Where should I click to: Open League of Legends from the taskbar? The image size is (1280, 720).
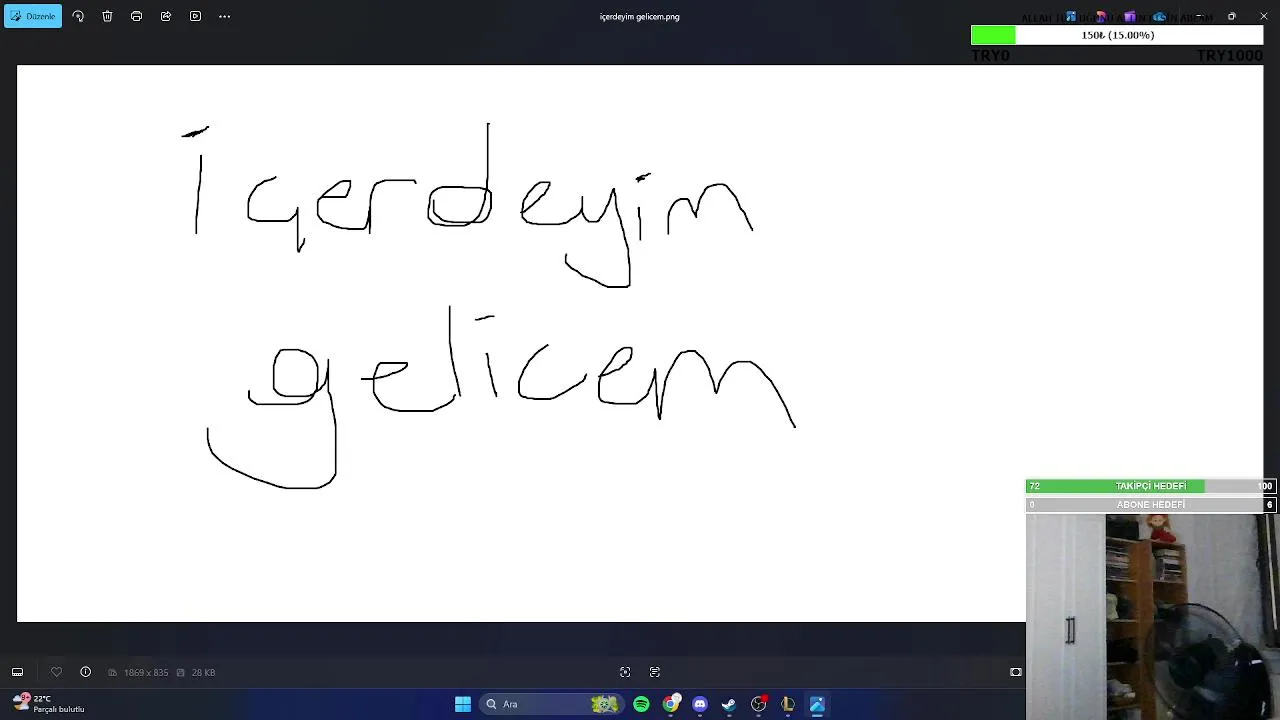[788, 704]
